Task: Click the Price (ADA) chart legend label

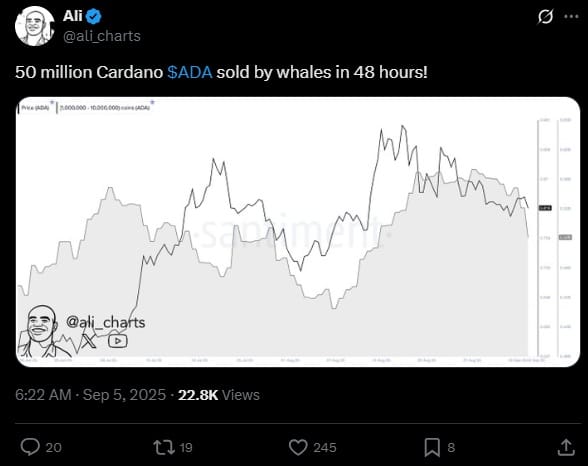Action: pyautogui.click(x=35, y=108)
